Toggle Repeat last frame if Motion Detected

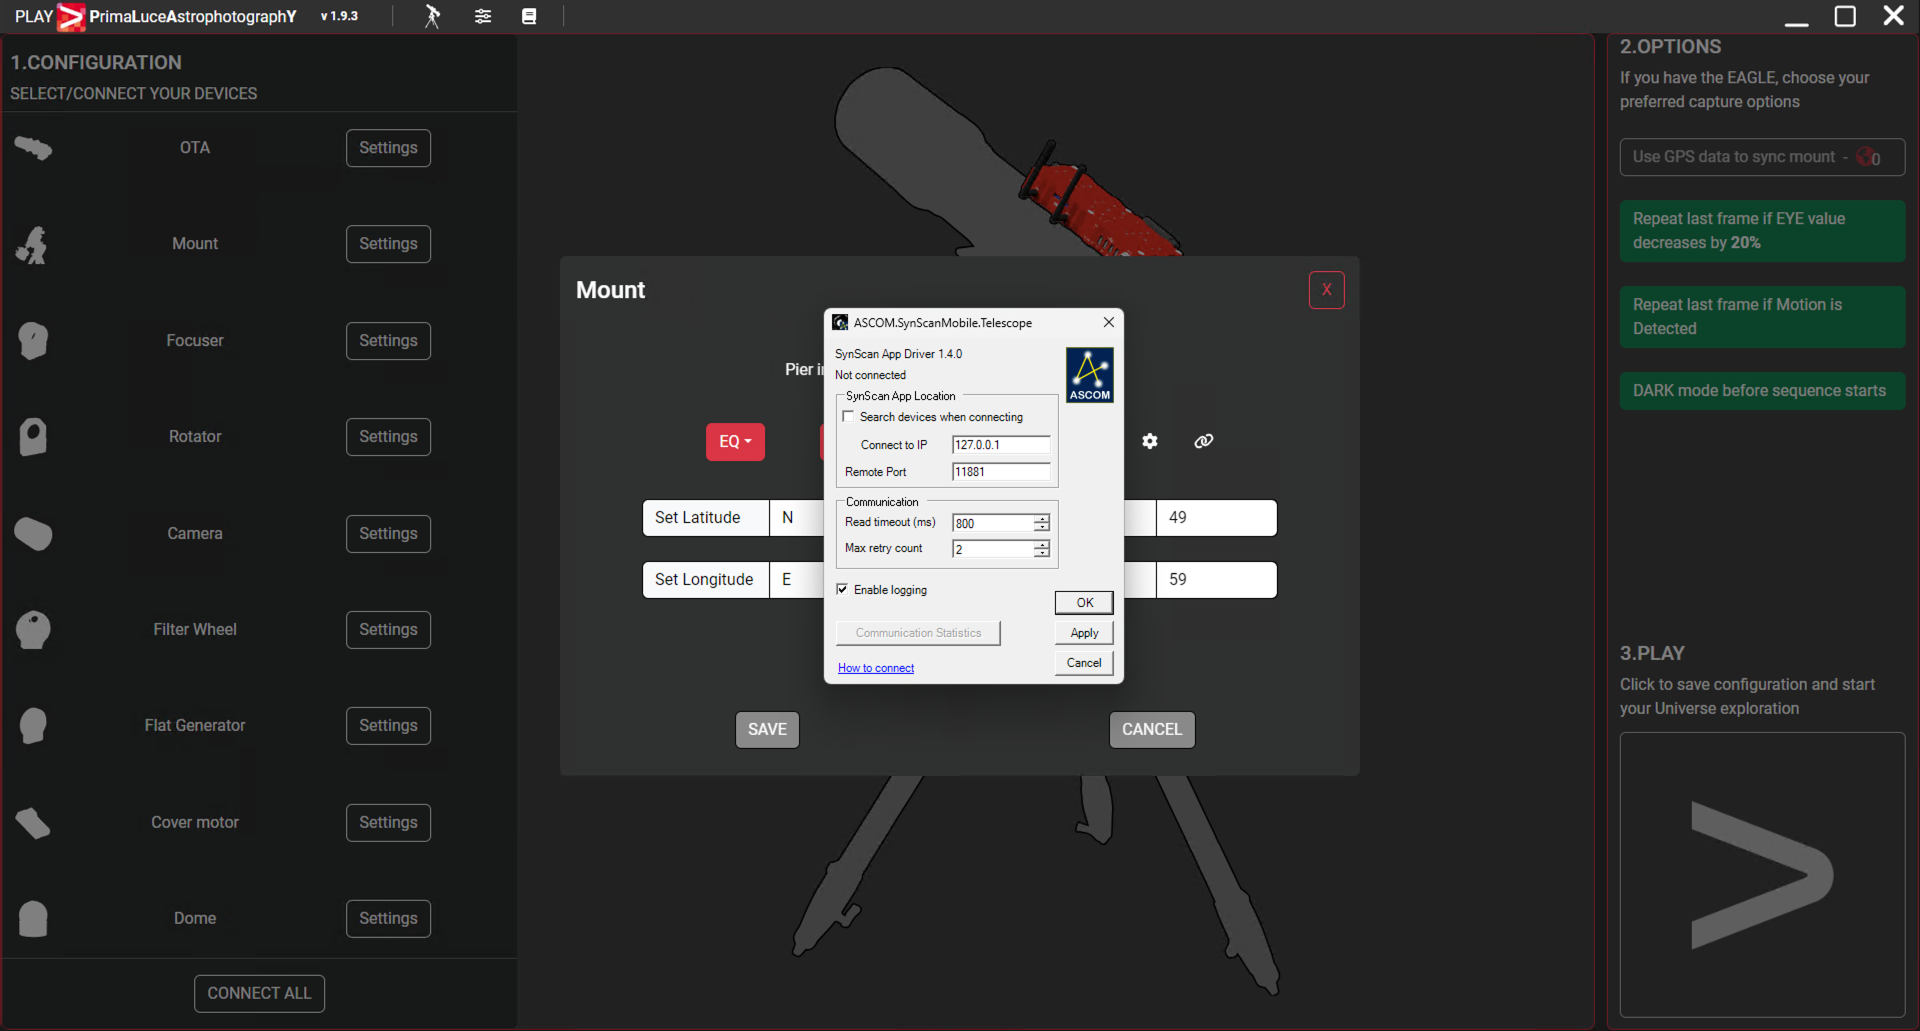tap(1762, 317)
